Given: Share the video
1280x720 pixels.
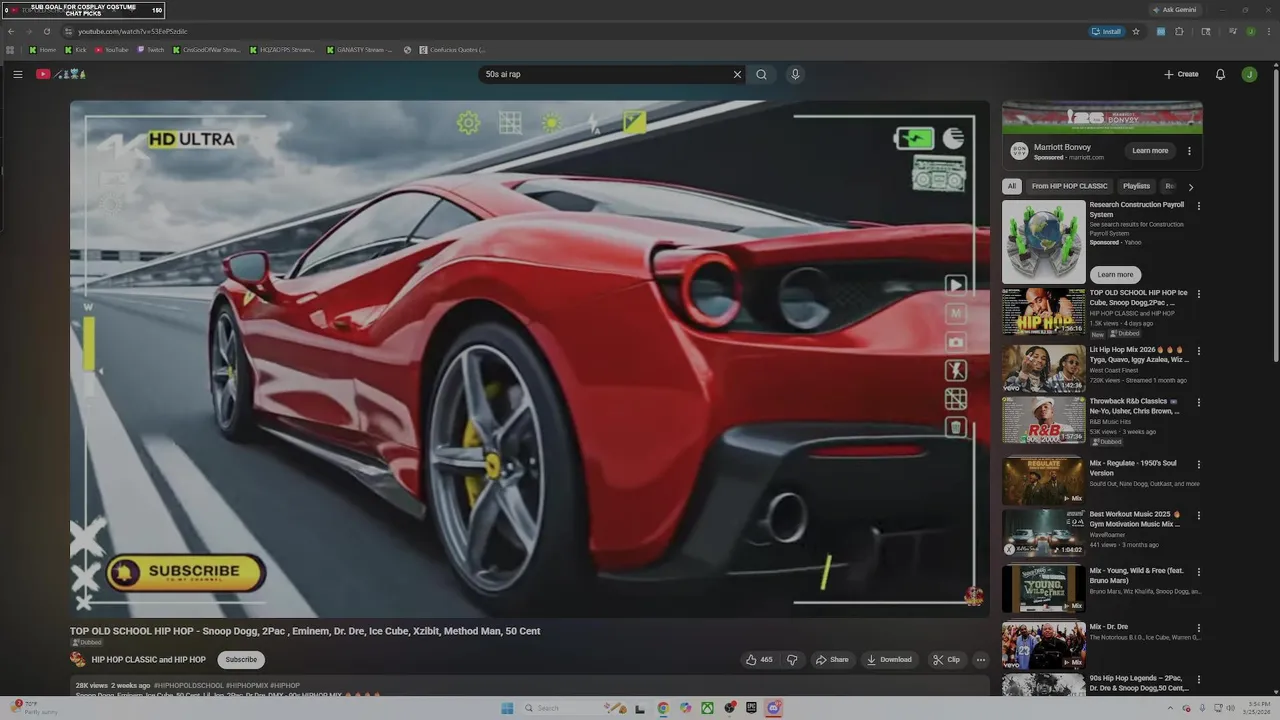Looking at the screenshot, I should [832, 660].
